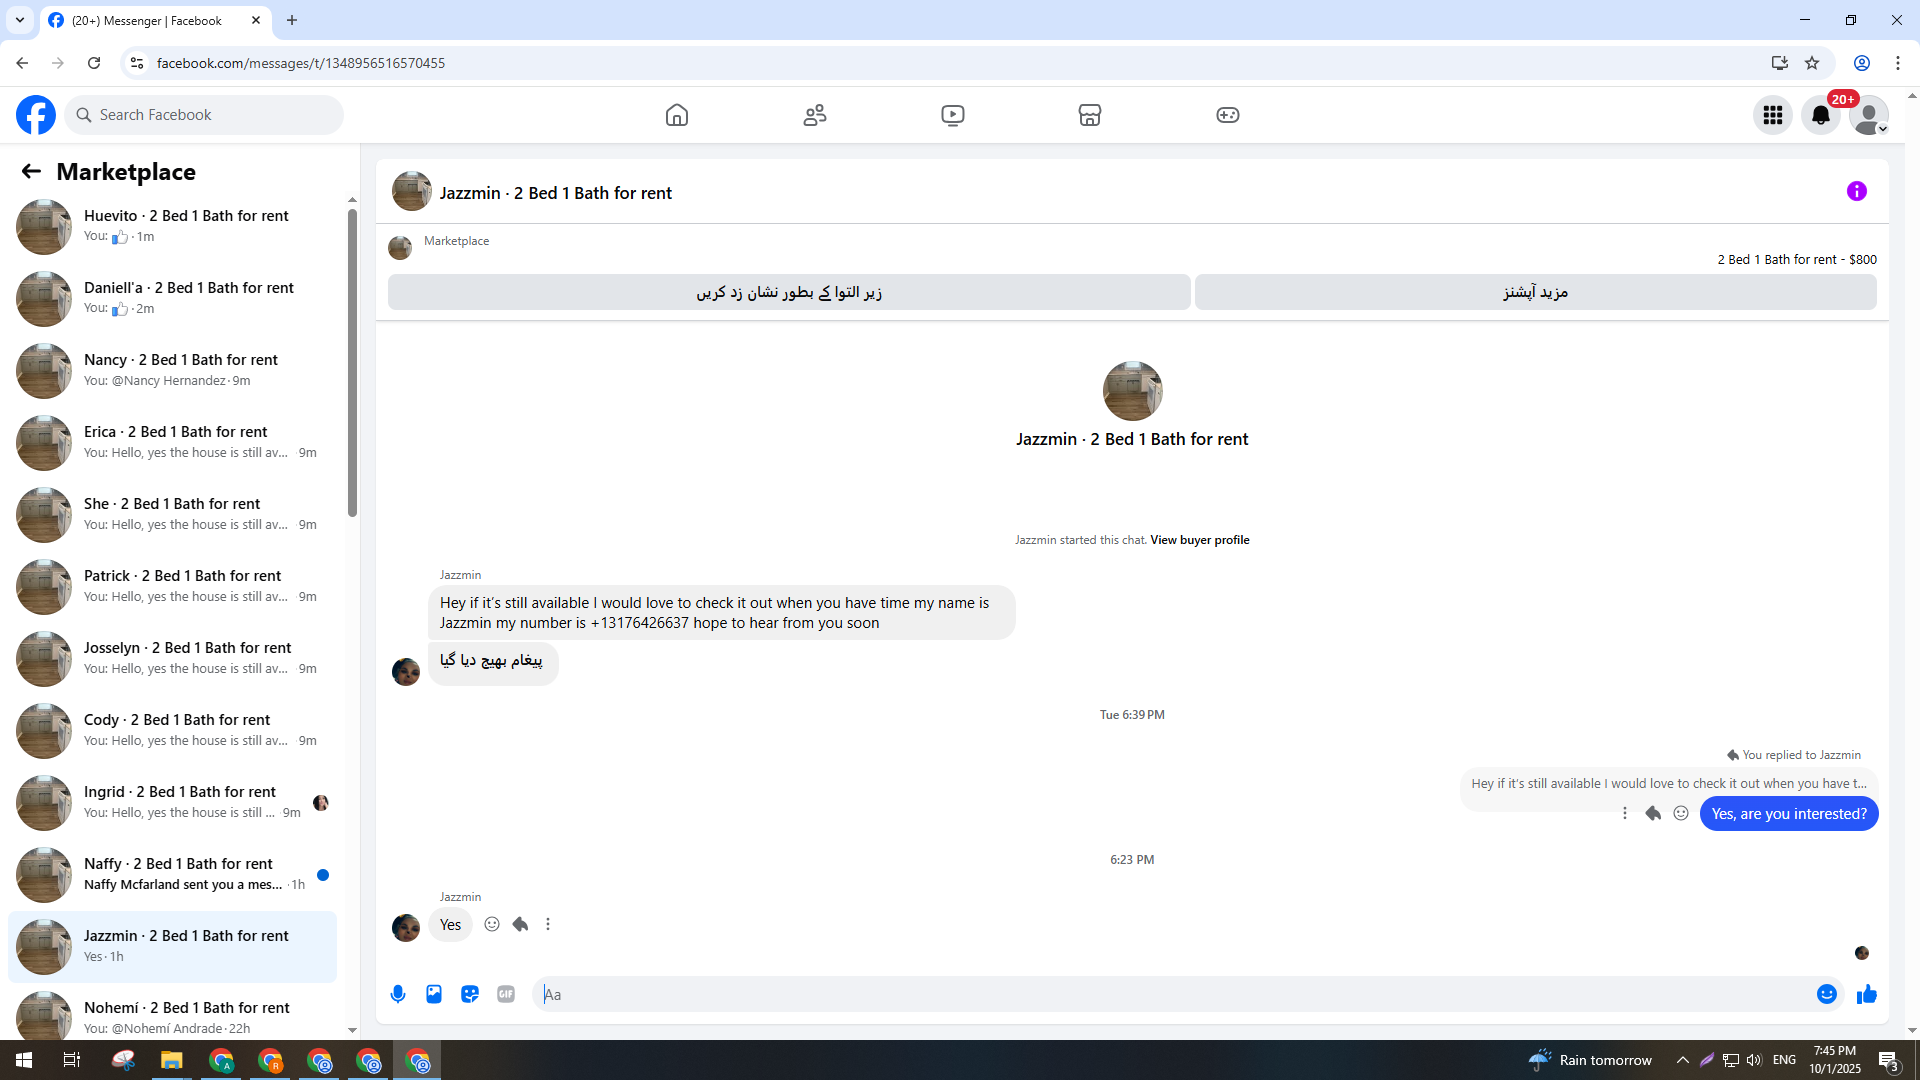Open unread Naffy conversation in list

[172, 874]
